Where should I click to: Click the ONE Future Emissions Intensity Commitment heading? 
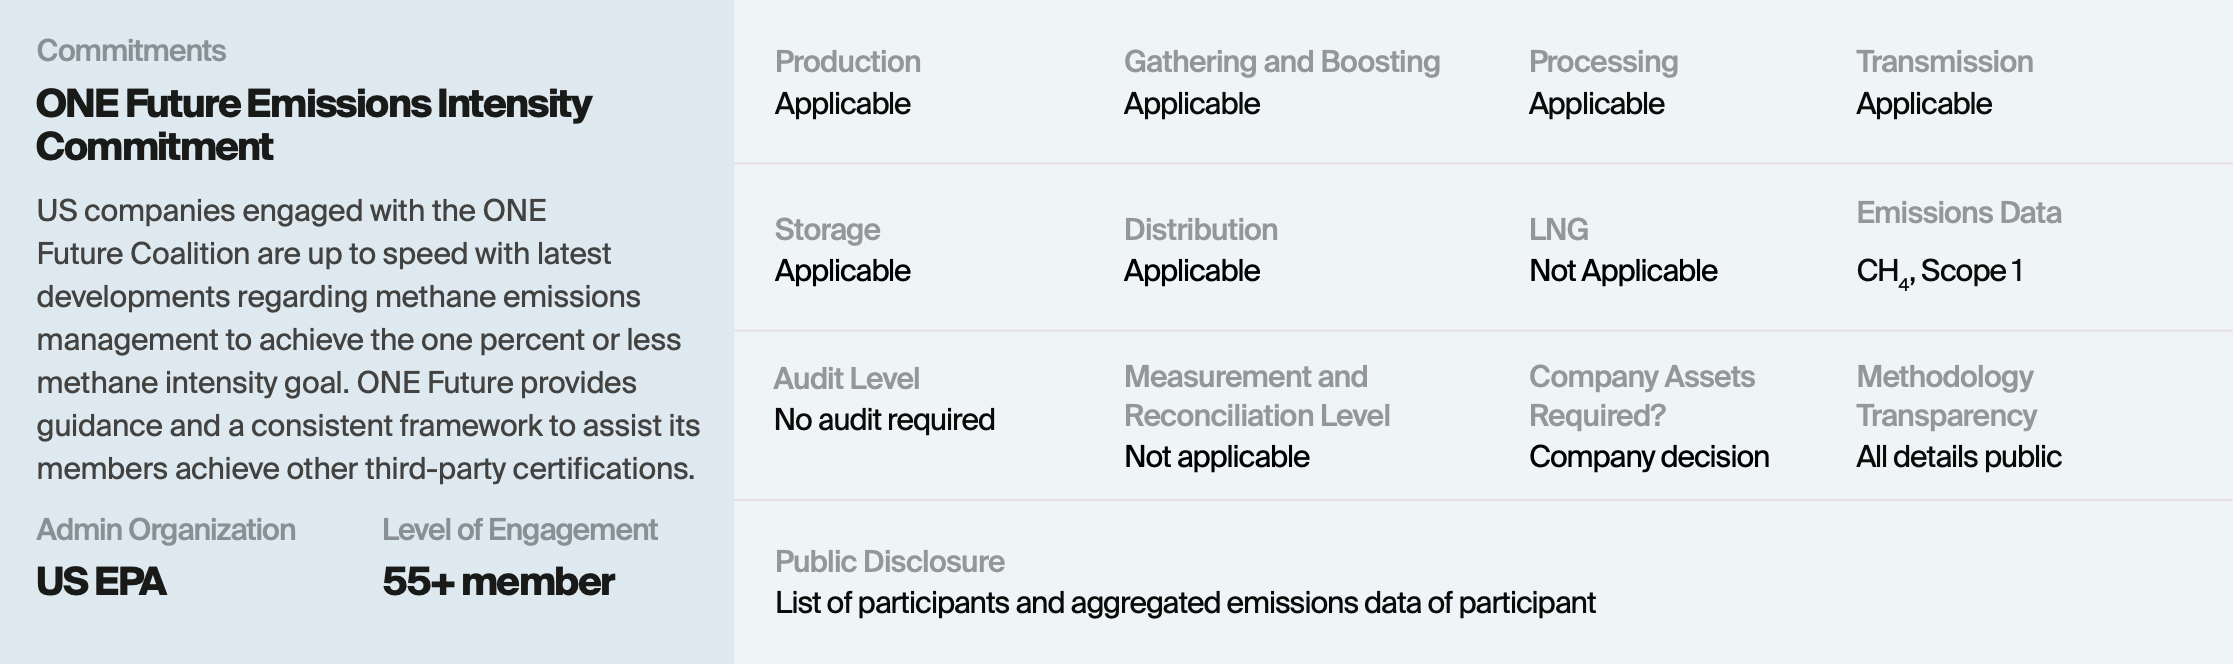(x=313, y=125)
